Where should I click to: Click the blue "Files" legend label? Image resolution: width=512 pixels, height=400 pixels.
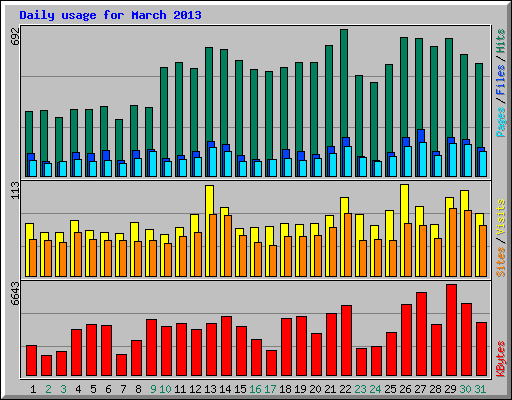501,80
